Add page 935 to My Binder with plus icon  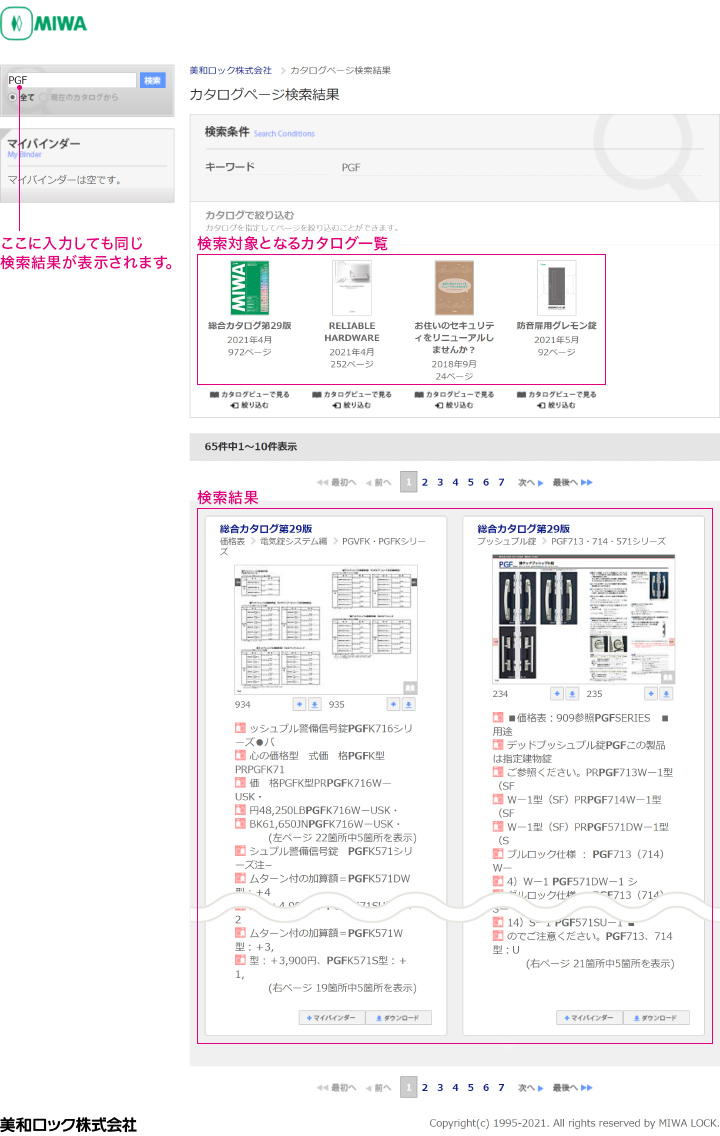(x=393, y=704)
